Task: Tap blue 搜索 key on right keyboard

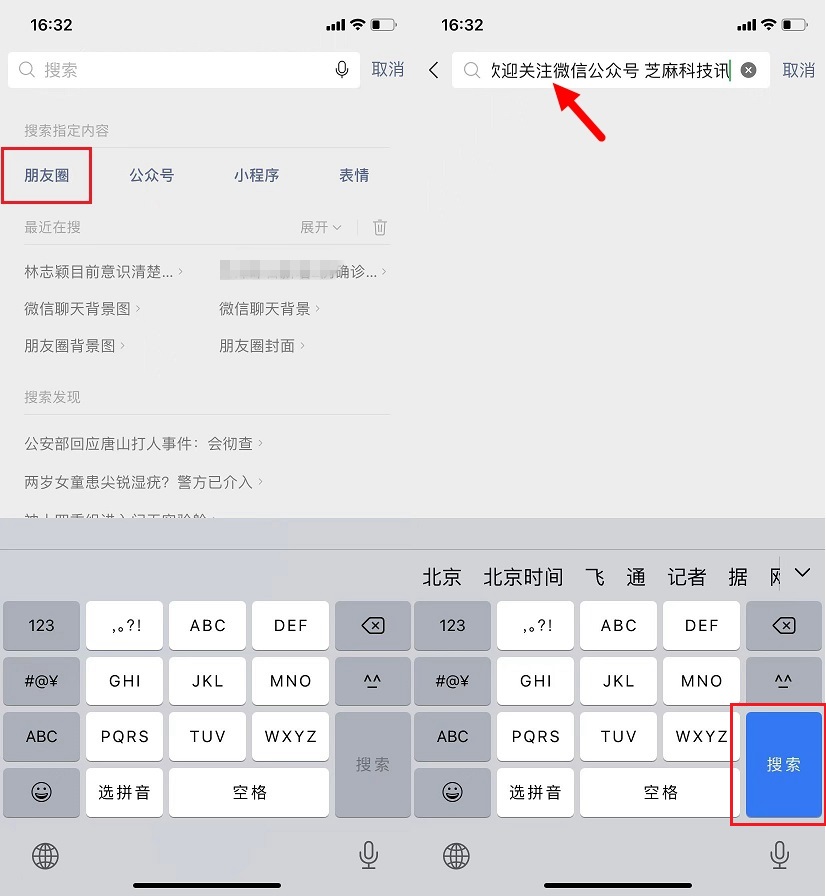Action: 784,765
